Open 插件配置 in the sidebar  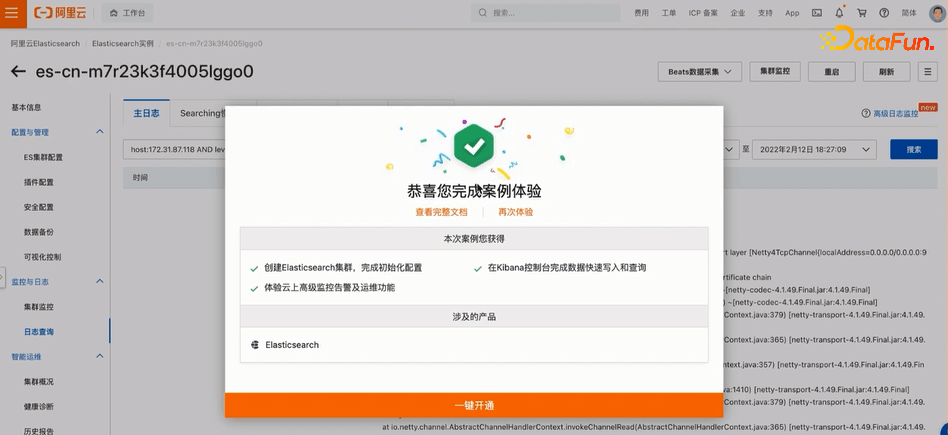click(39, 182)
